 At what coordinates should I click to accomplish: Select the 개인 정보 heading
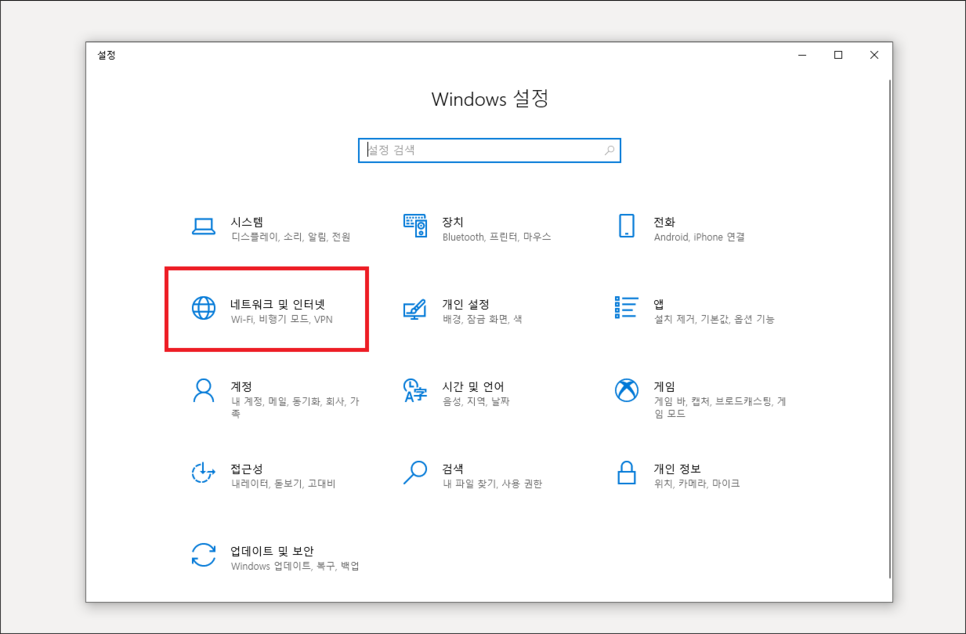pos(677,469)
